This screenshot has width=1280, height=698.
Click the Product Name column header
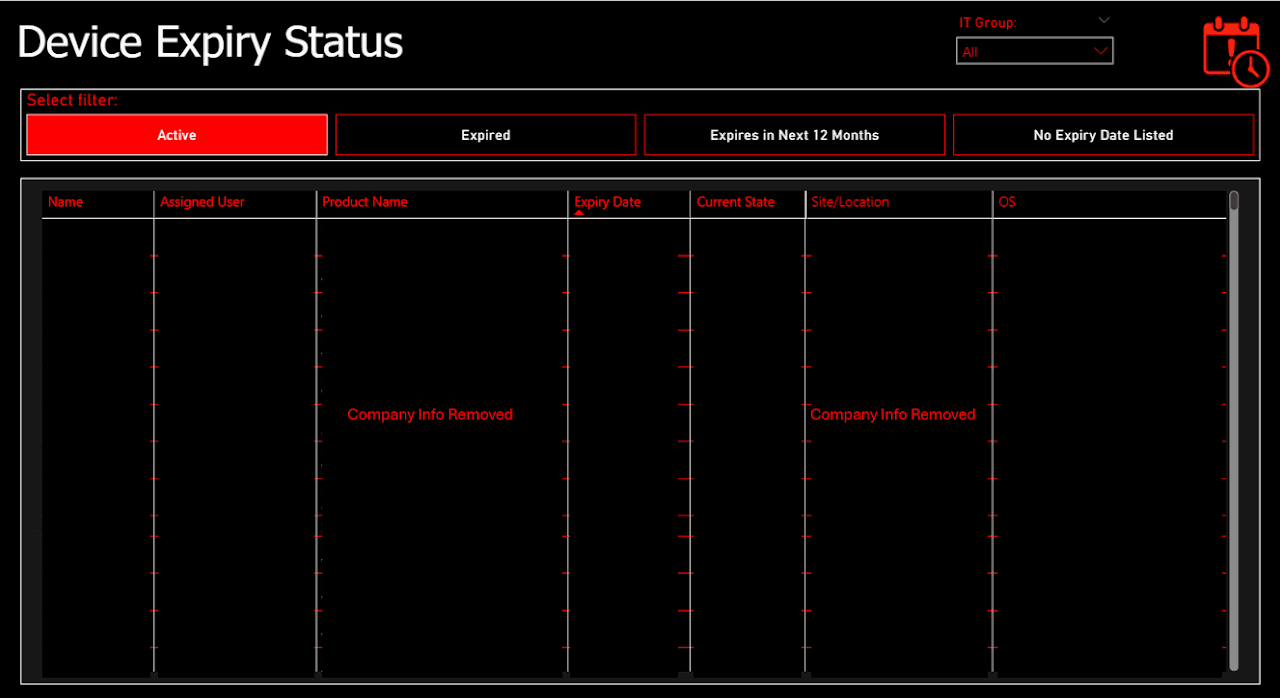pyautogui.click(x=364, y=201)
